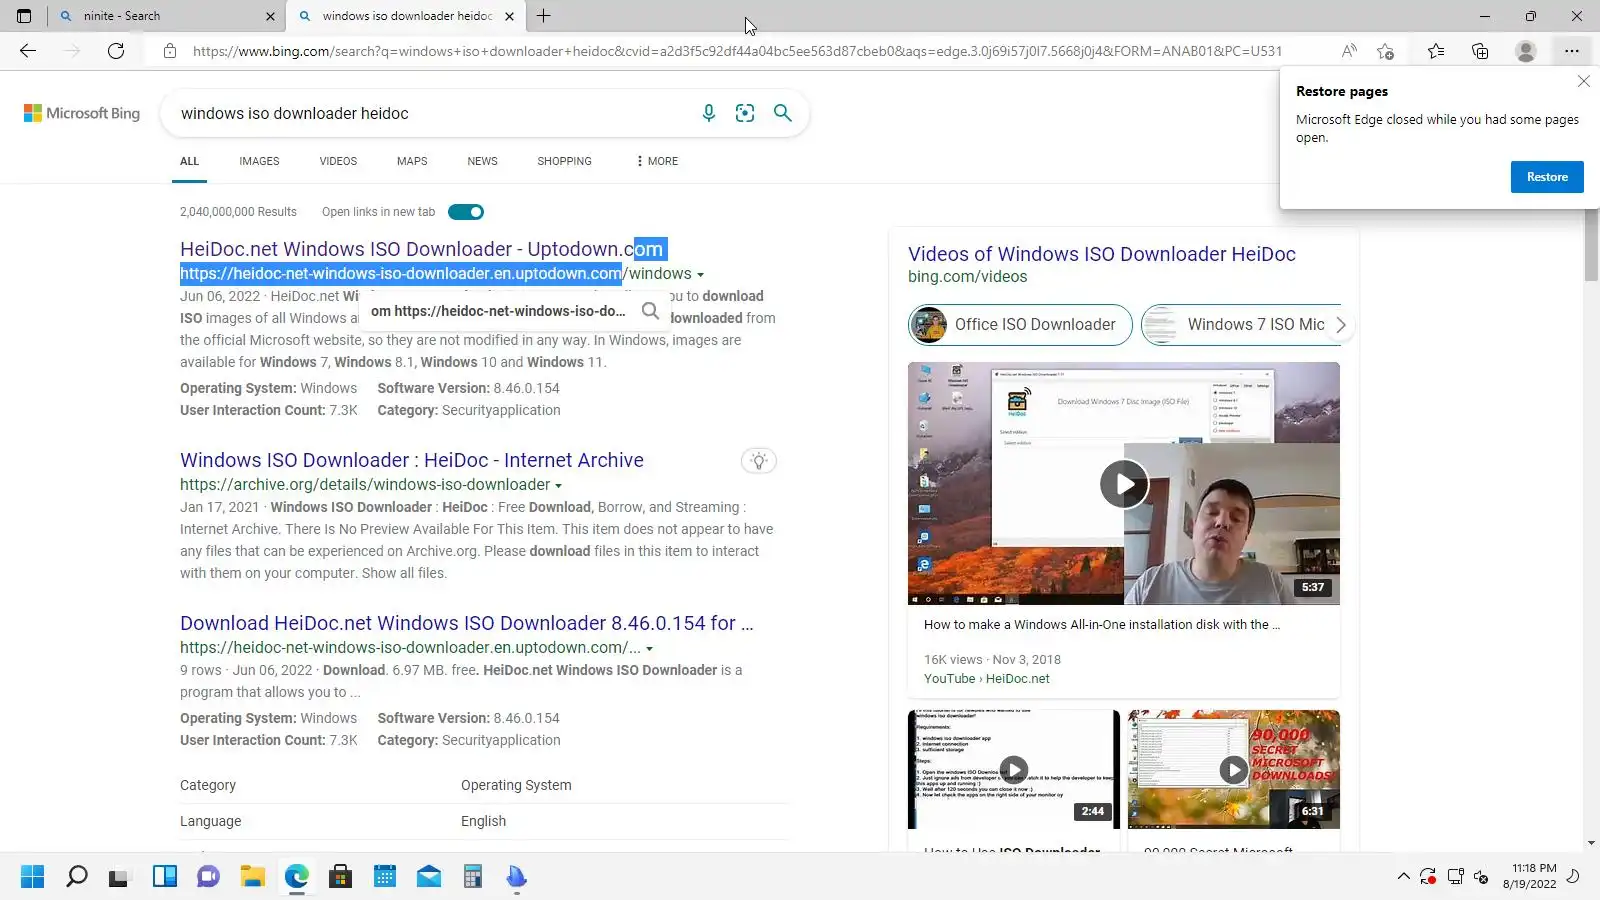This screenshot has width=1600, height=900.
Task: Click the Edge address bar URL
Action: click(737, 51)
